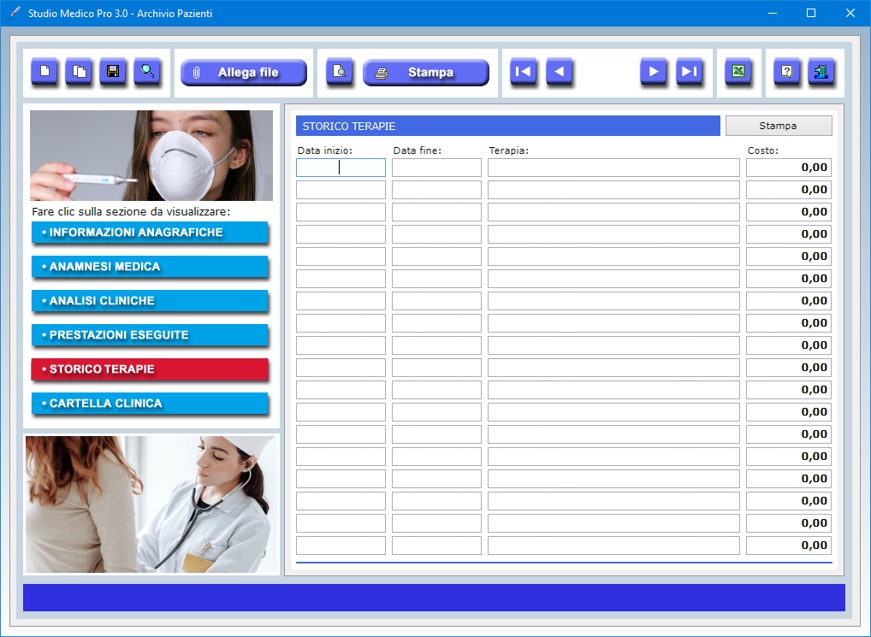The height and width of the screenshot is (637, 871).
Task: Open Analisi Cliniche section
Action: [150, 301]
